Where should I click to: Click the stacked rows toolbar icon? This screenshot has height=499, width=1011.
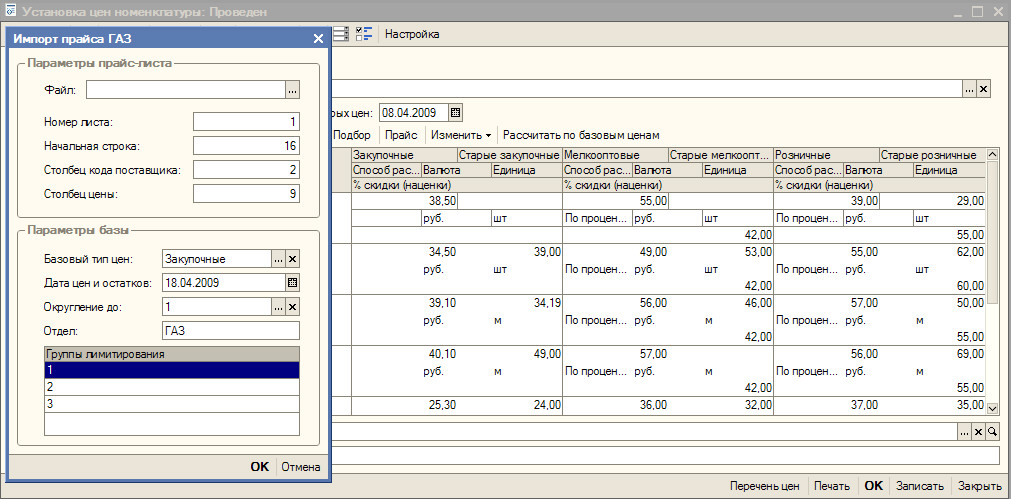click(342, 34)
